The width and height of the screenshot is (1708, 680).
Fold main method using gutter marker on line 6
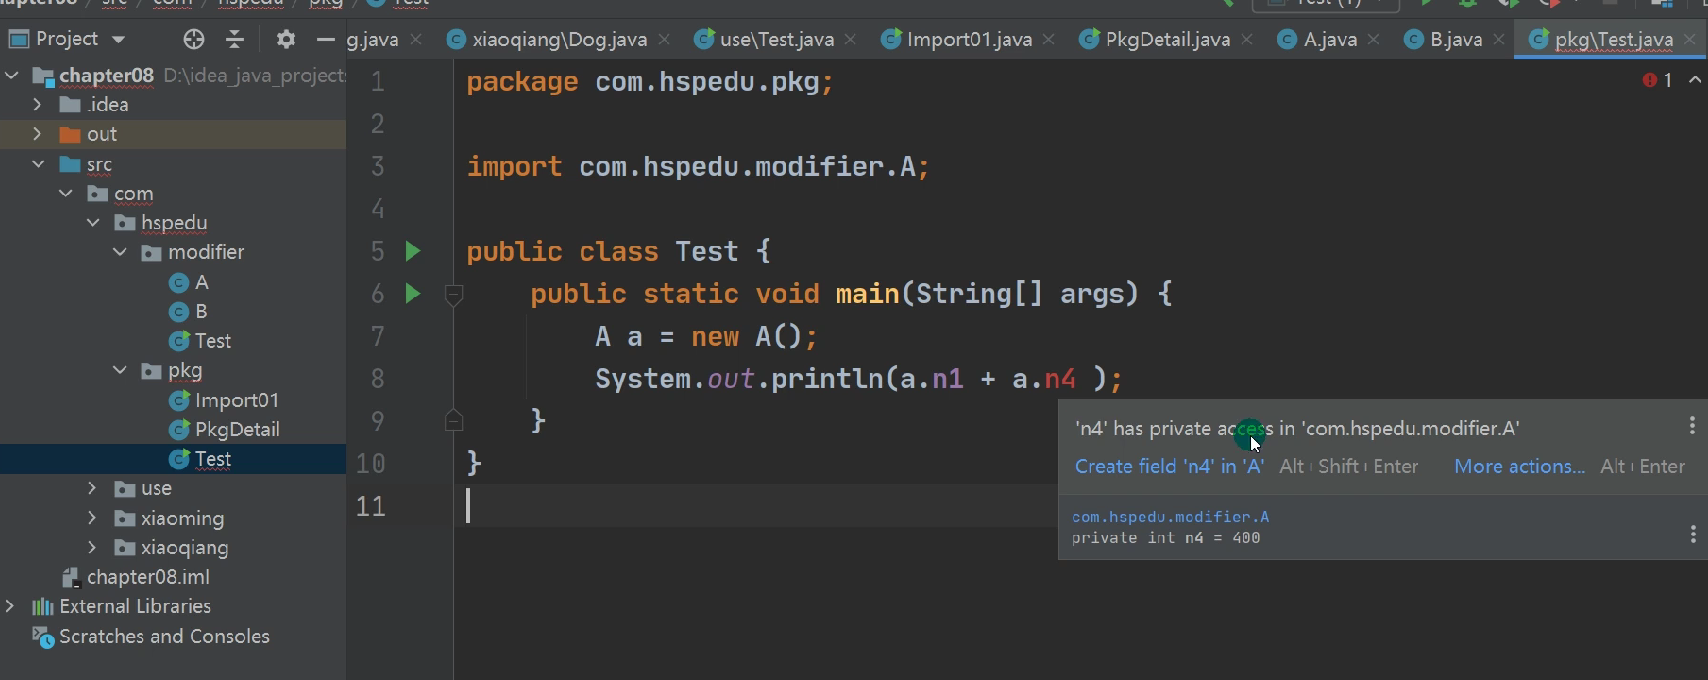click(x=454, y=294)
